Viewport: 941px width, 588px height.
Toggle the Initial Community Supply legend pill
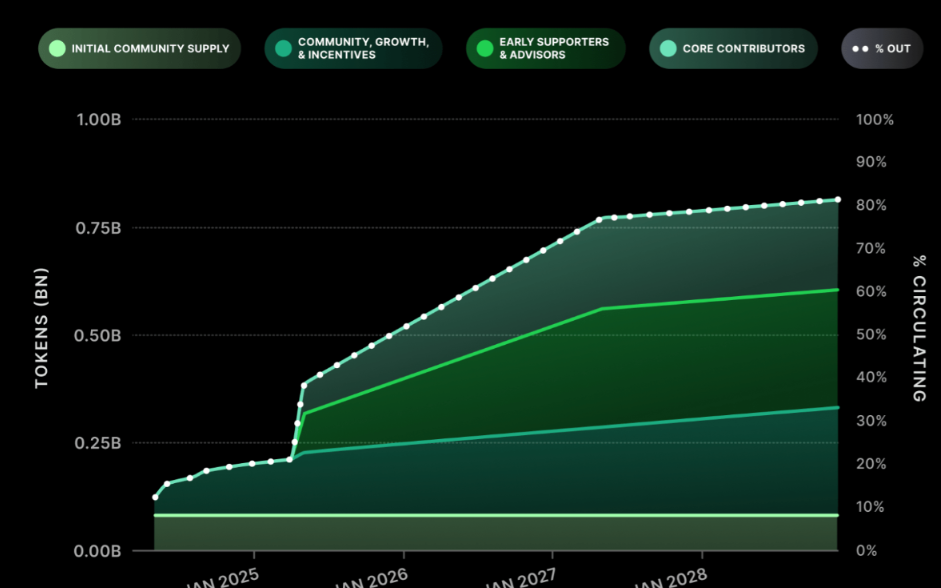point(139,49)
